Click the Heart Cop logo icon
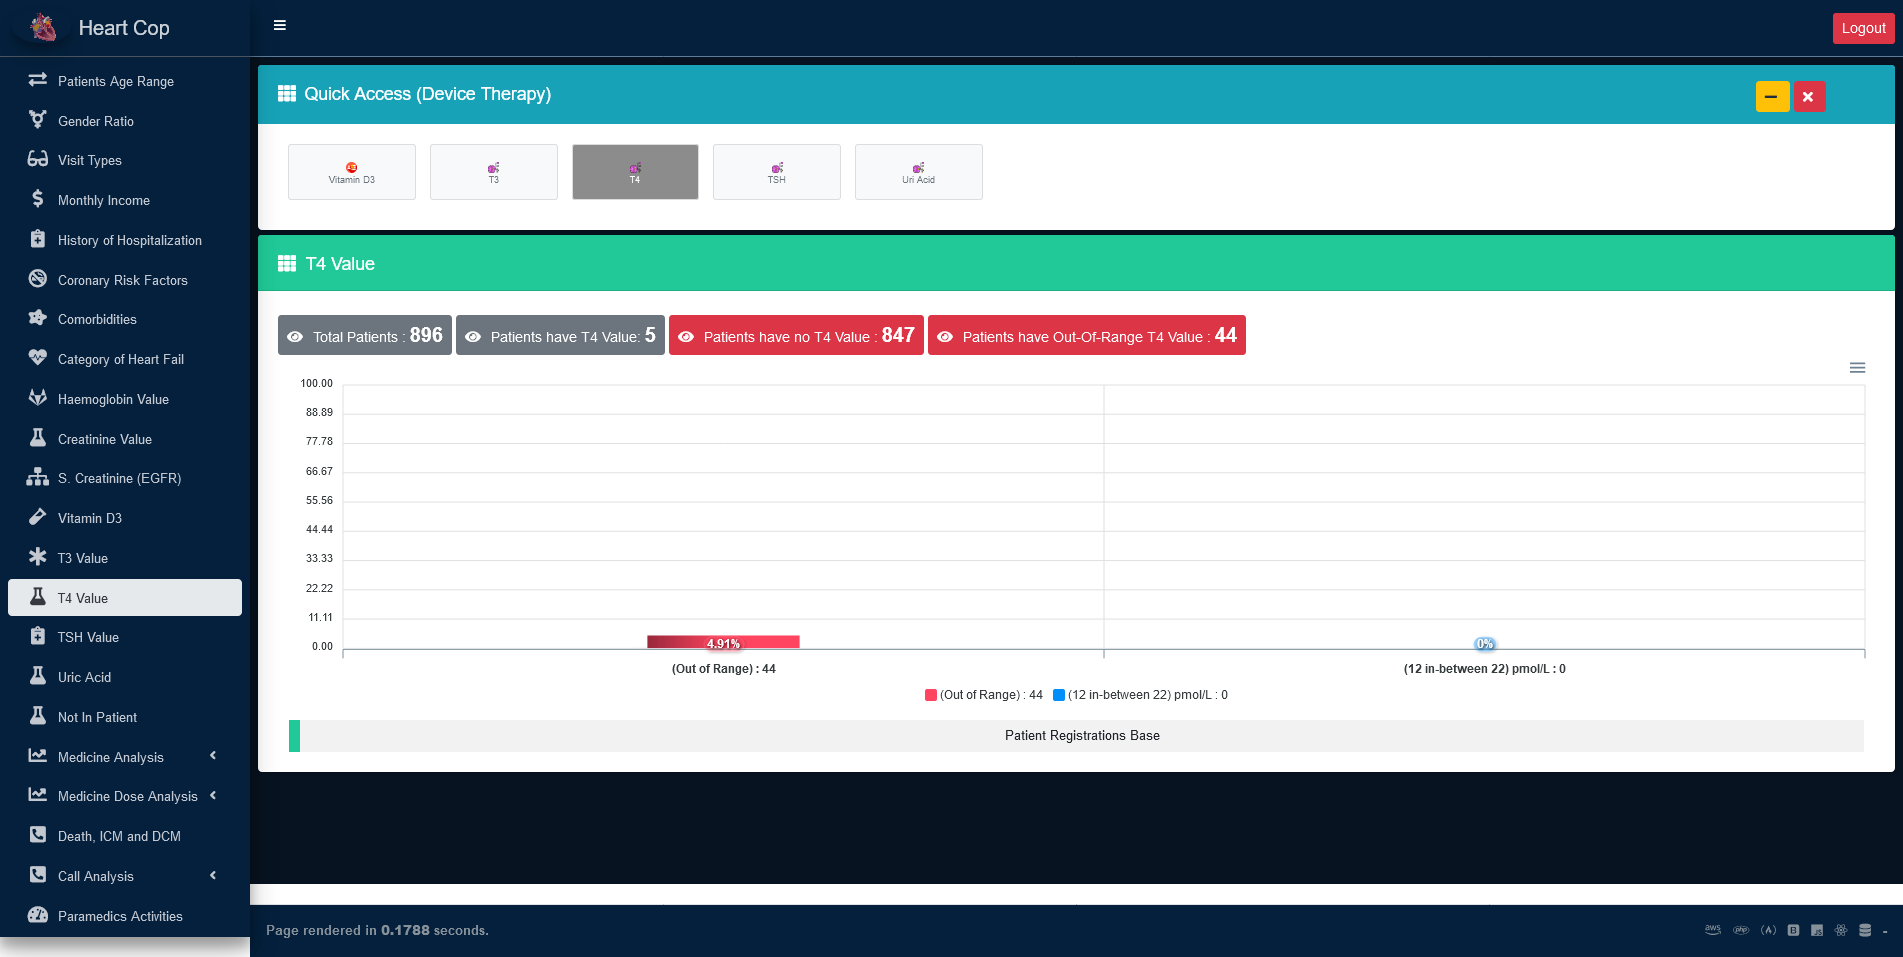The height and width of the screenshot is (957, 1903). pos(43,28)
